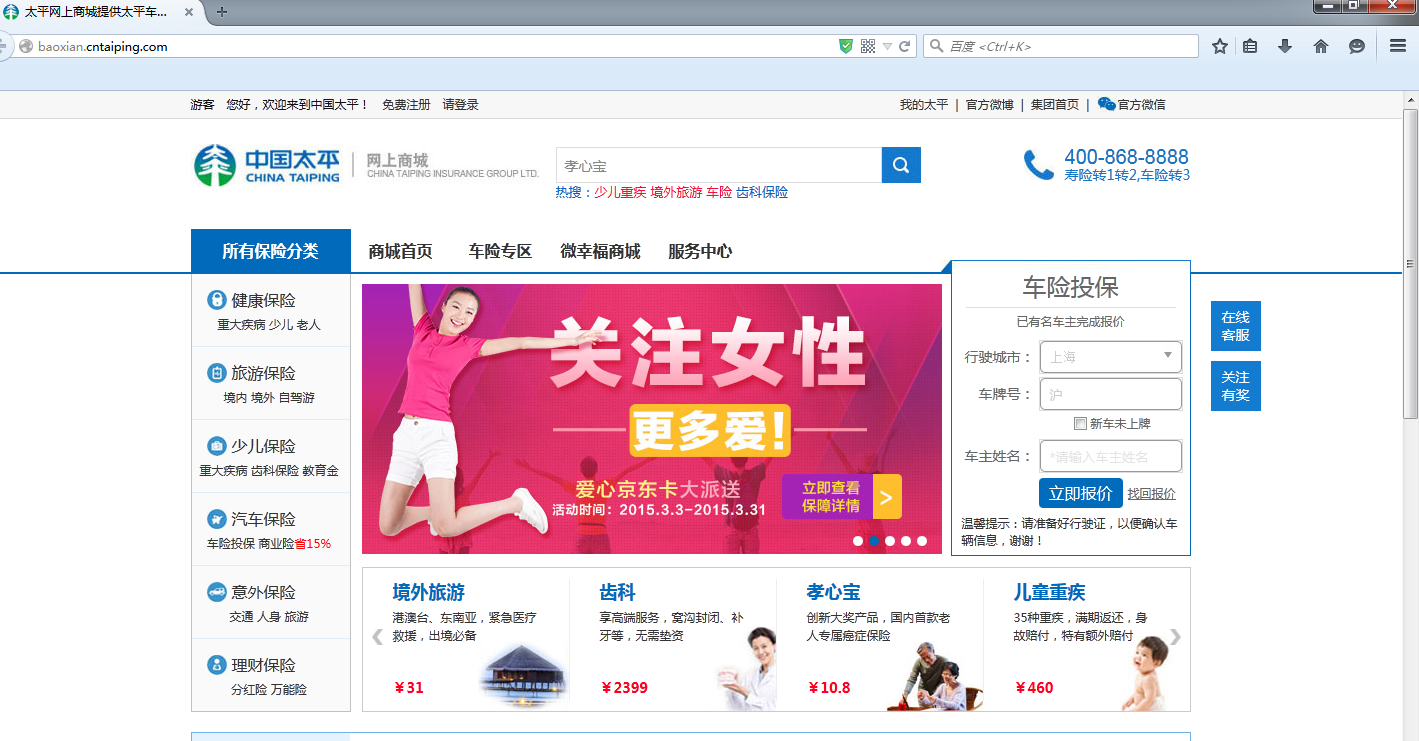This screenshot has height=741, width=1419.
Task: Select the second banner slide dot
Action: (x=874, y=541)
